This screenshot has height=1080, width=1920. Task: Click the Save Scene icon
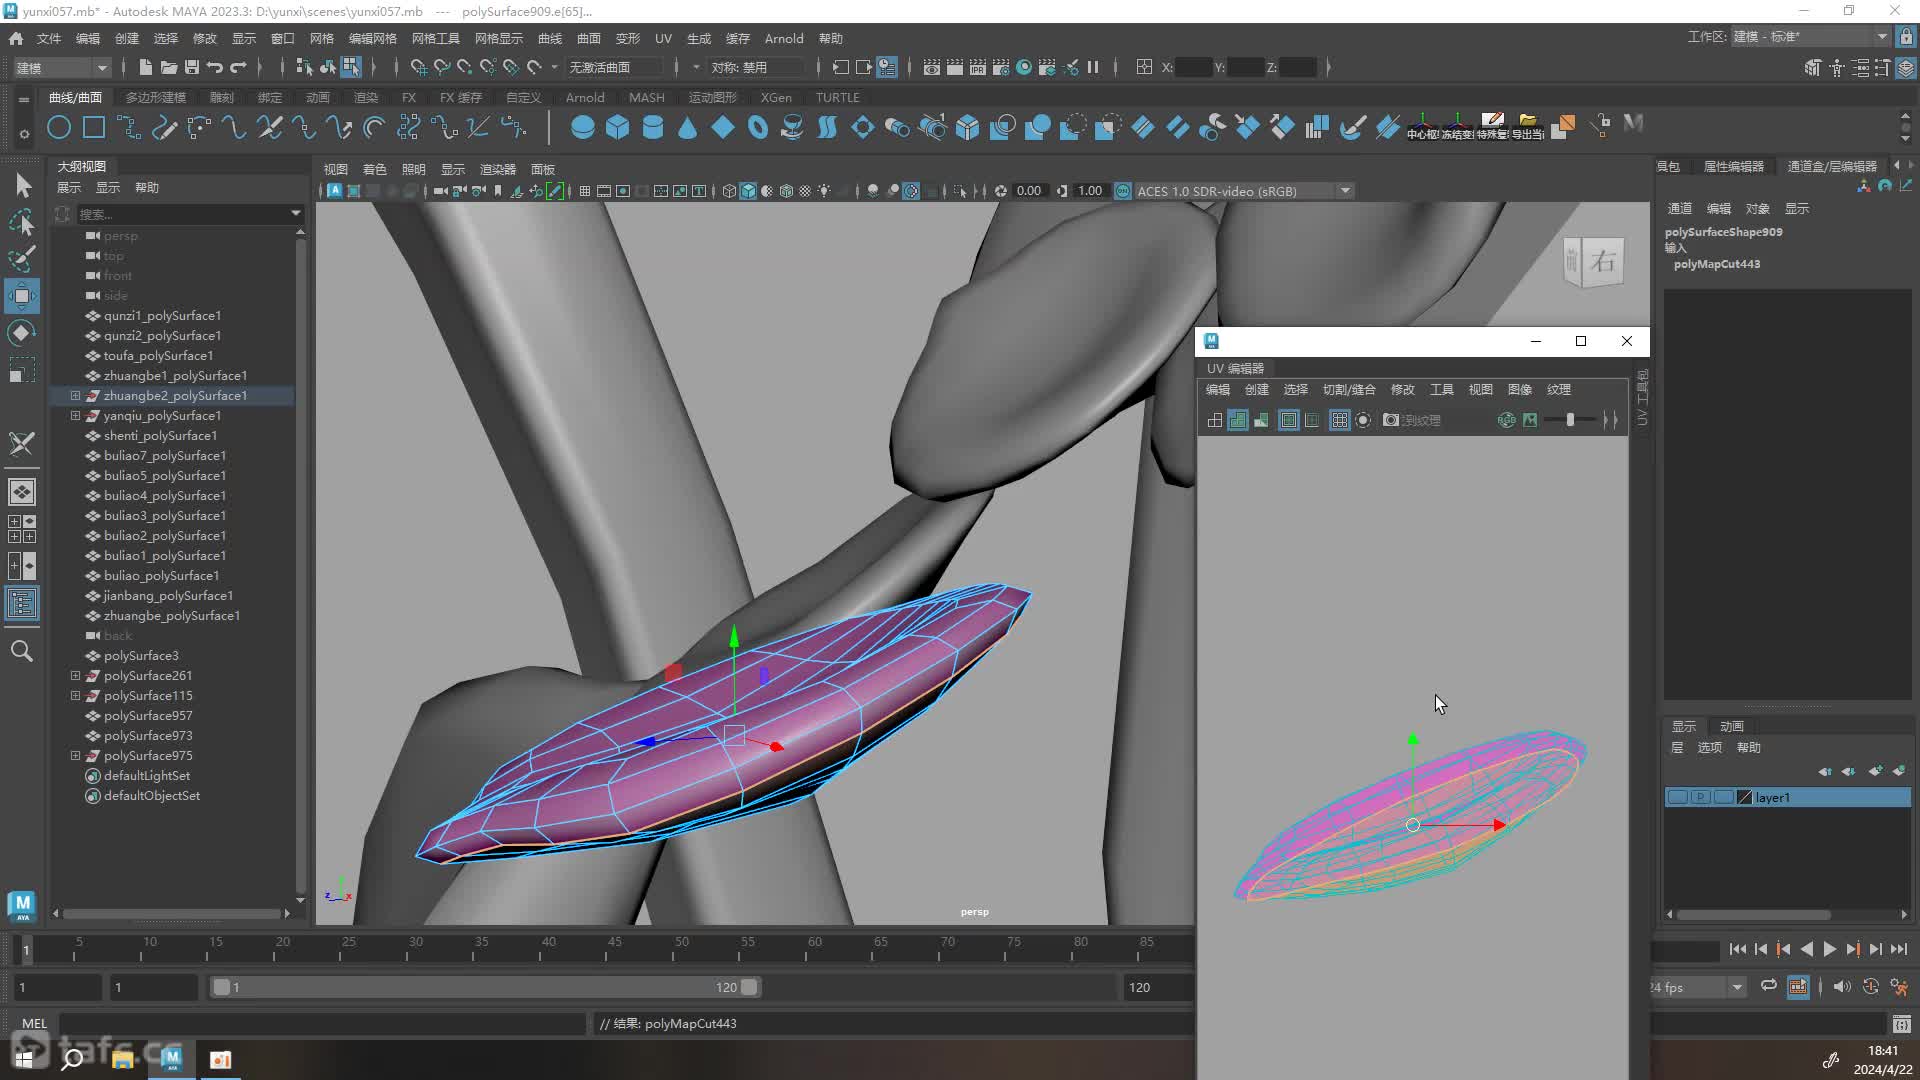point(191,67)
